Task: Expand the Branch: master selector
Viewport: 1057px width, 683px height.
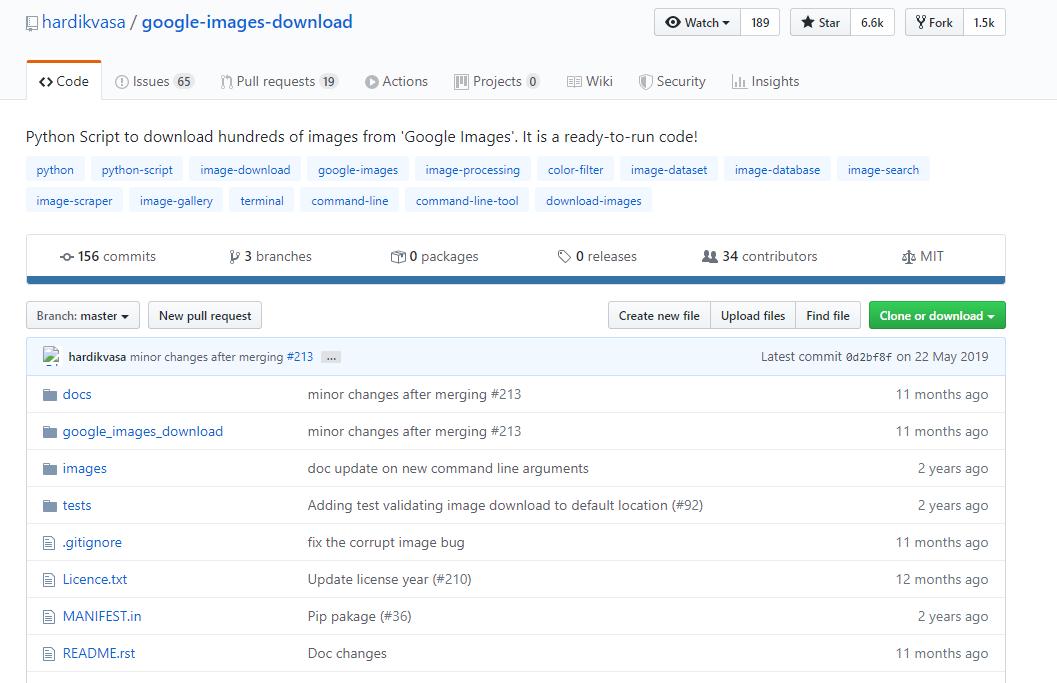Action: (82, 316)
